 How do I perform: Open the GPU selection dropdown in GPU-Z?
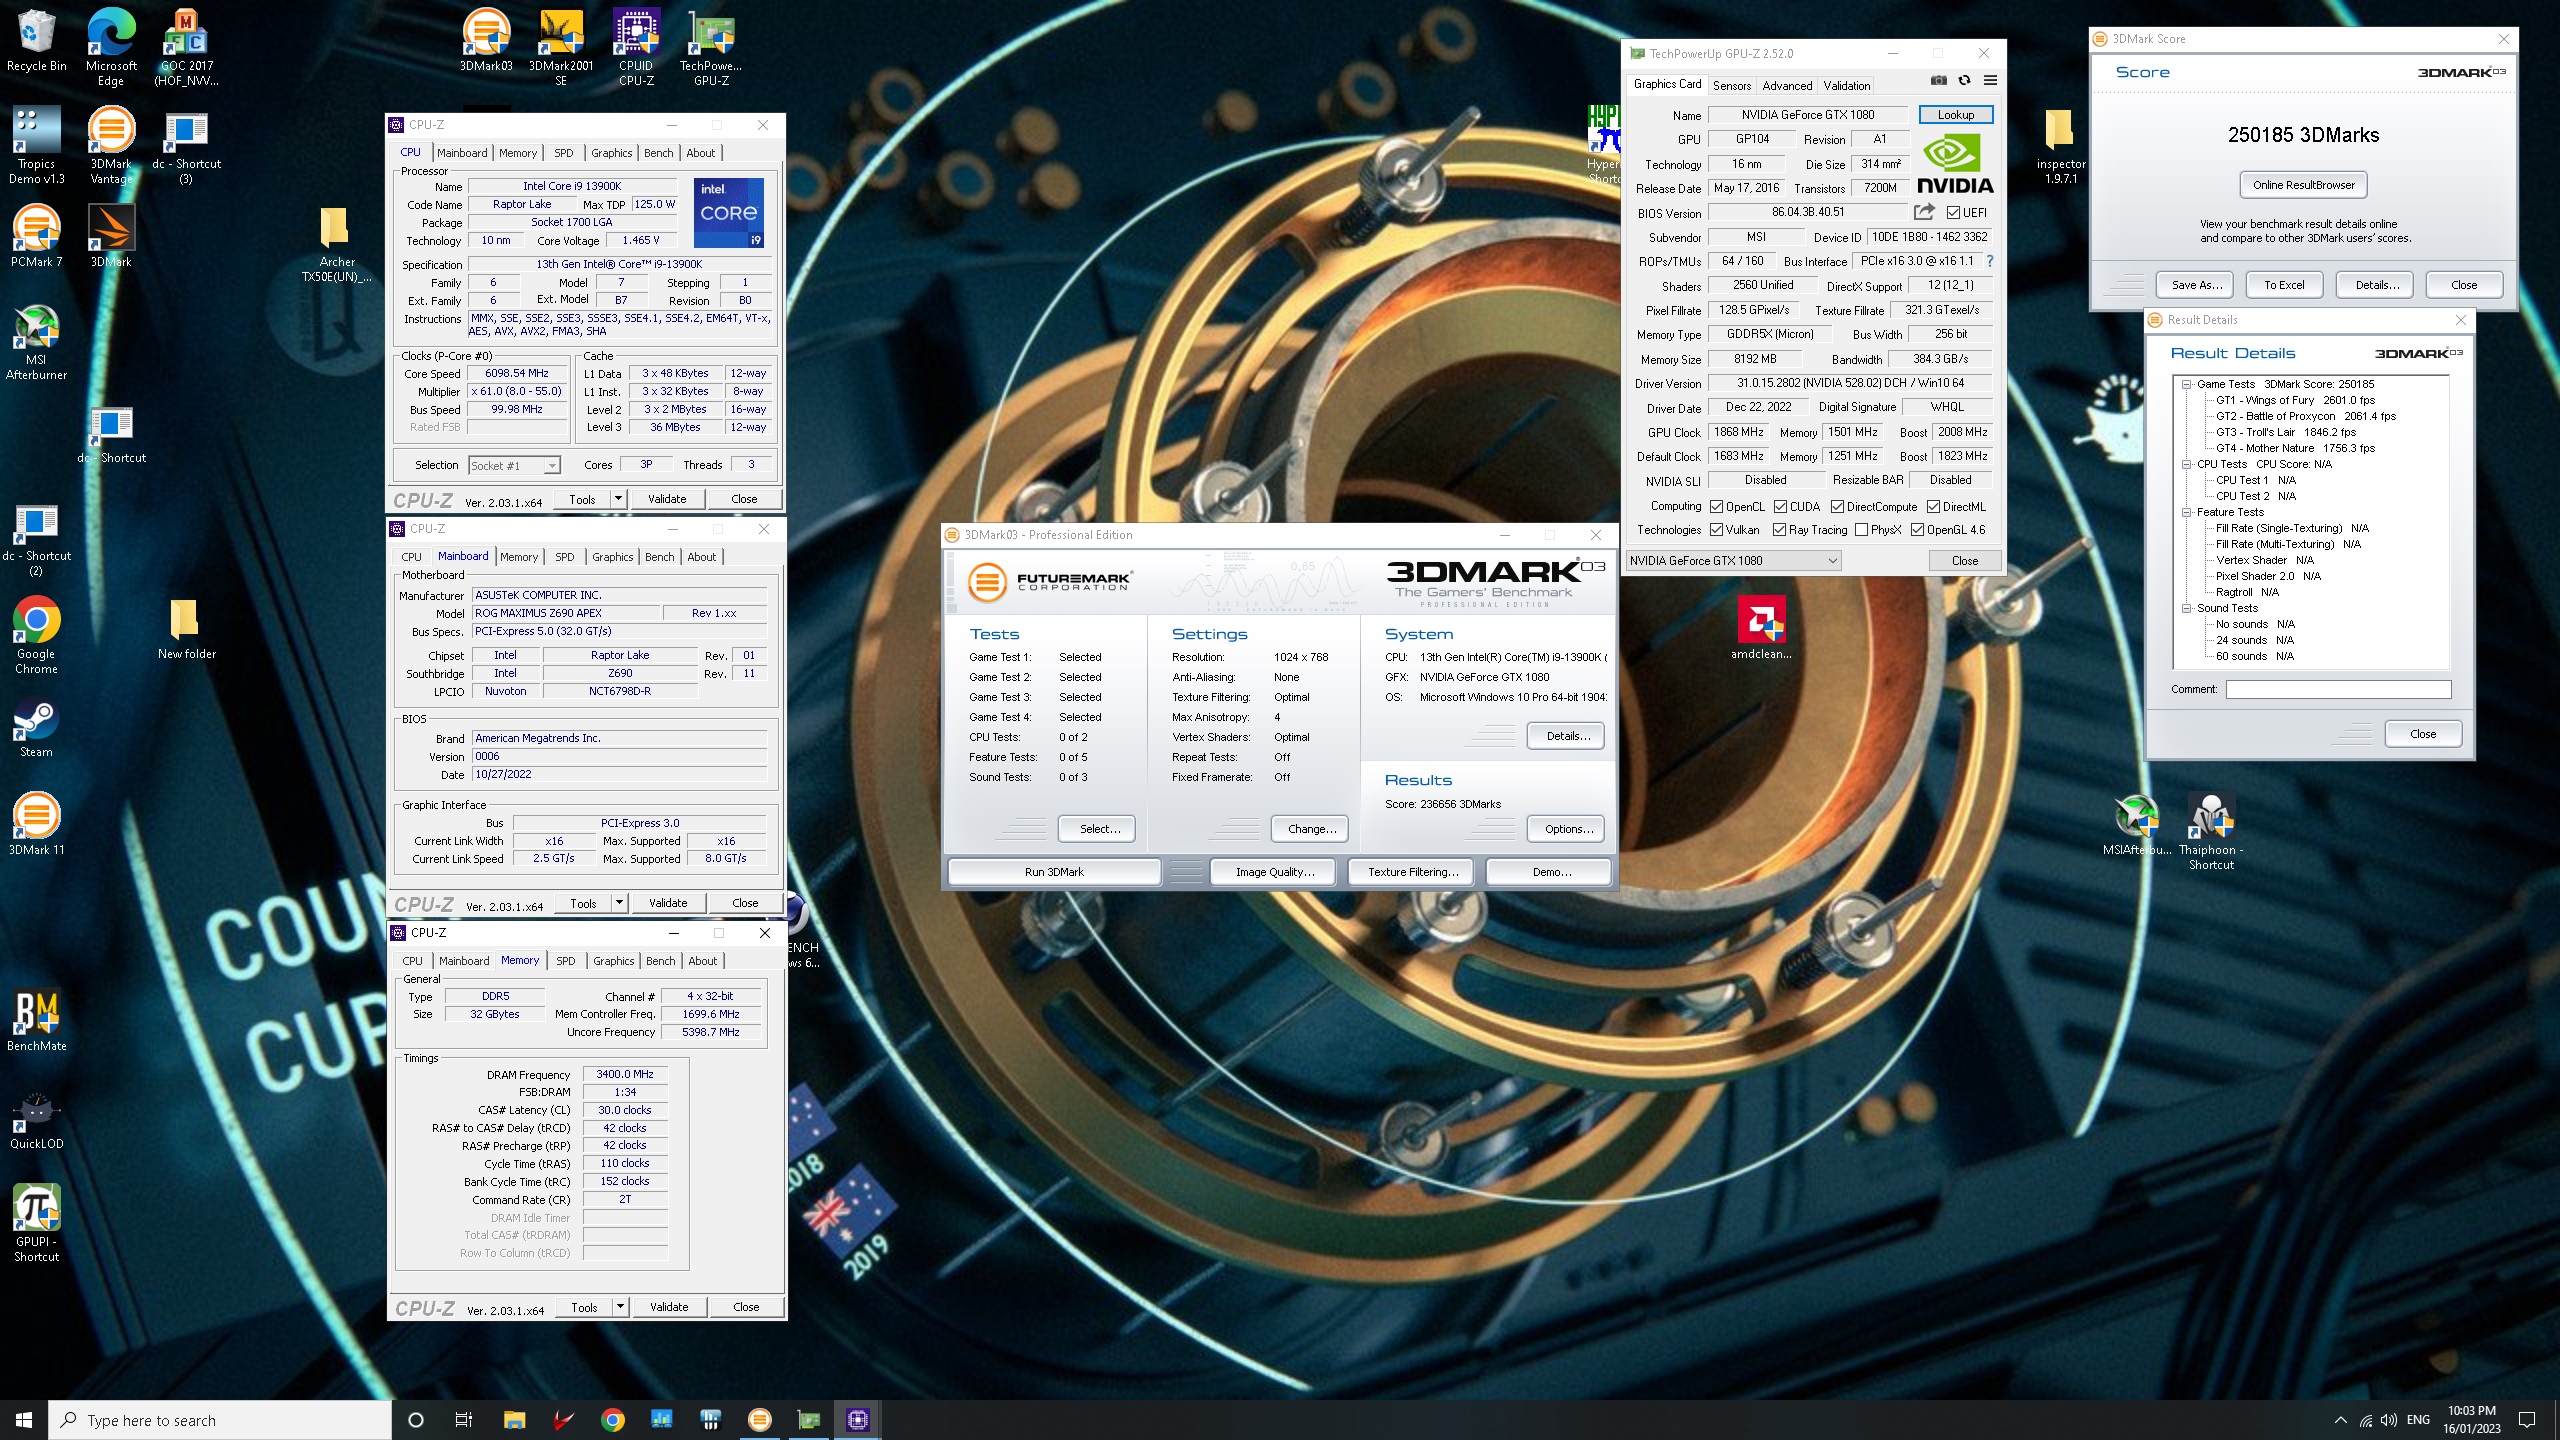pos(1733,561)
